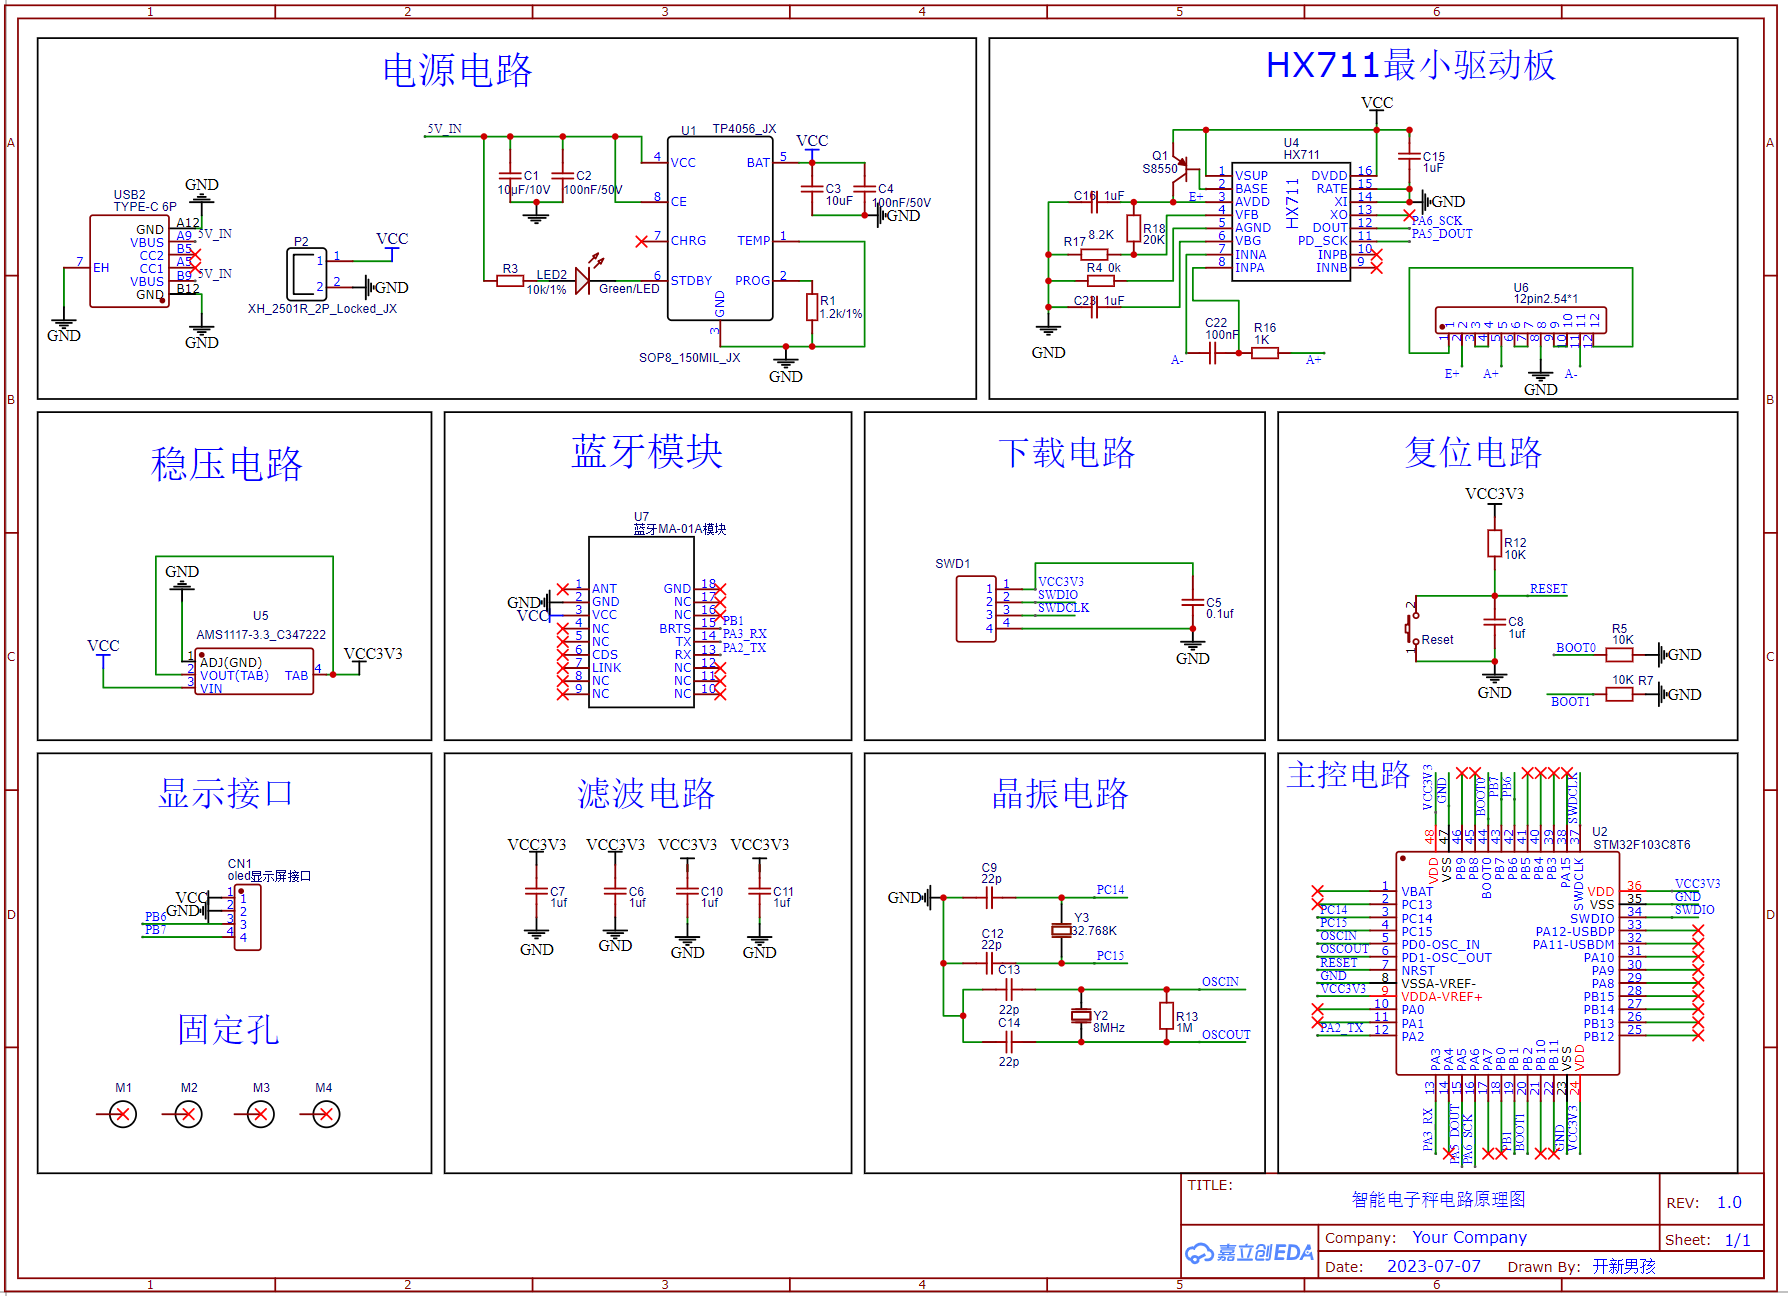Click the C5 0.1uf capacitor symbol
The width and height of the screenshot is (1788, 1296).
click(x=1192, y=603)
